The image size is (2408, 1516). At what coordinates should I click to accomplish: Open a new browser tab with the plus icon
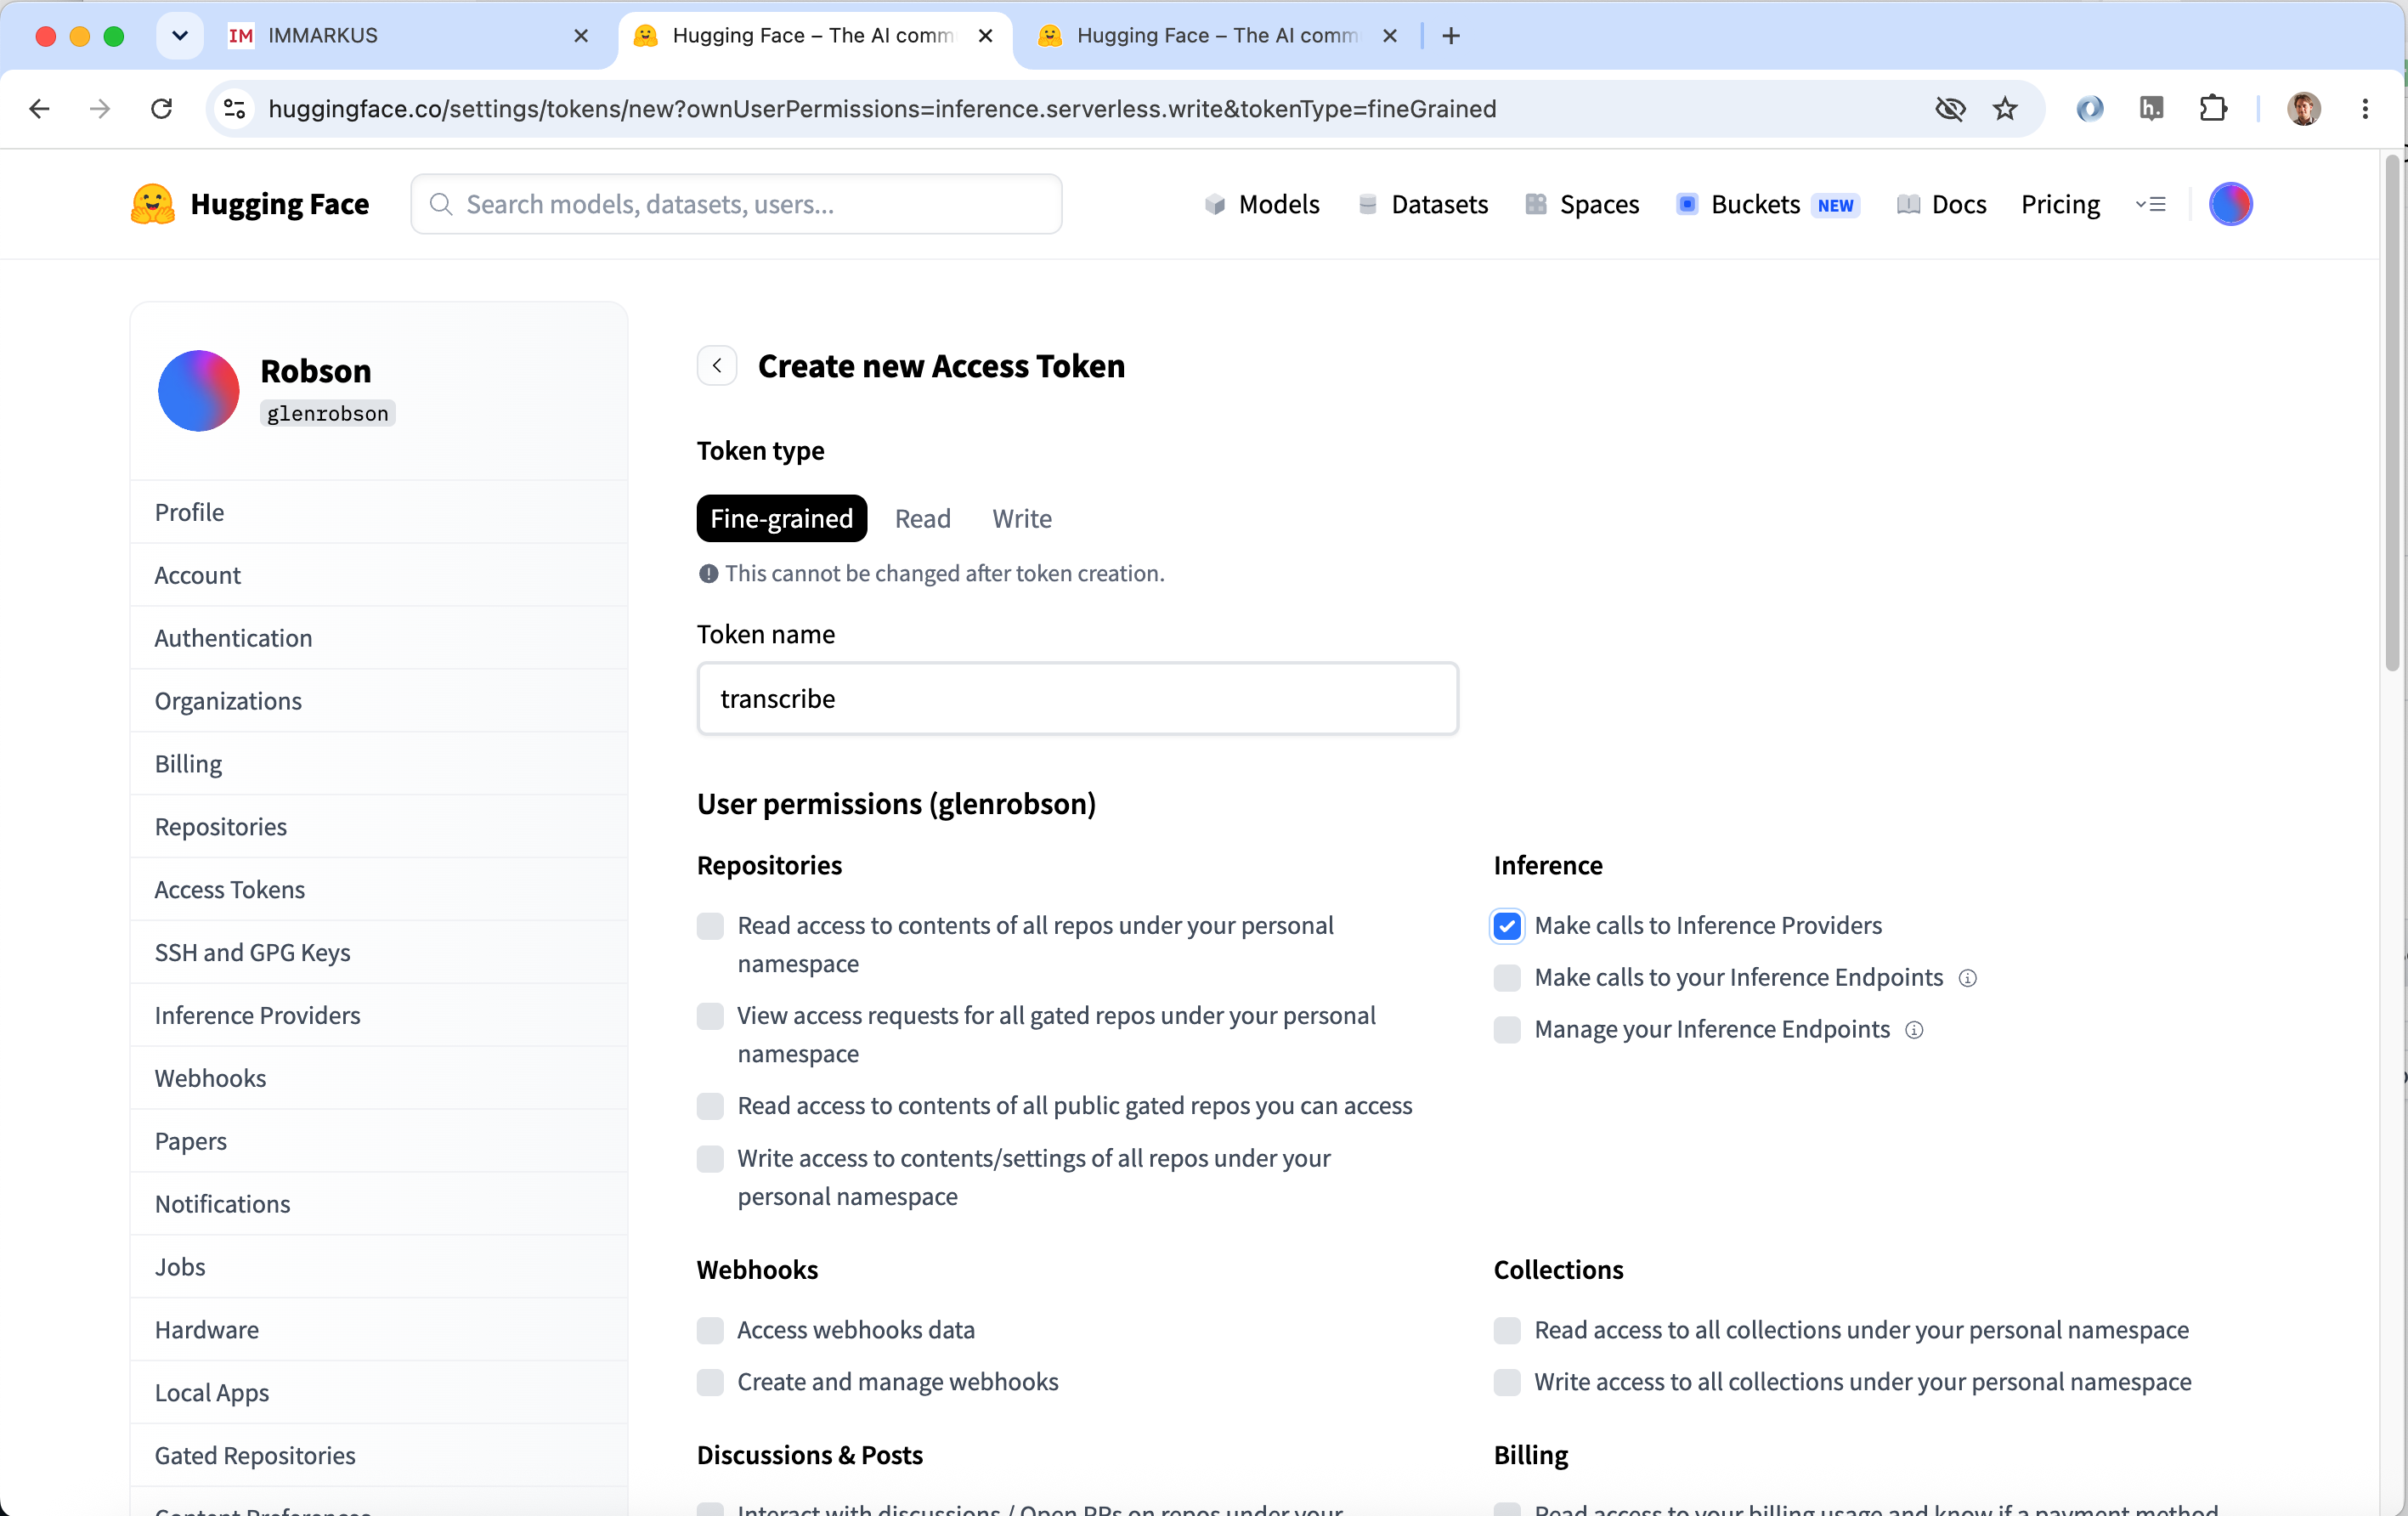pyautogui.click(x=1451, y=36)
